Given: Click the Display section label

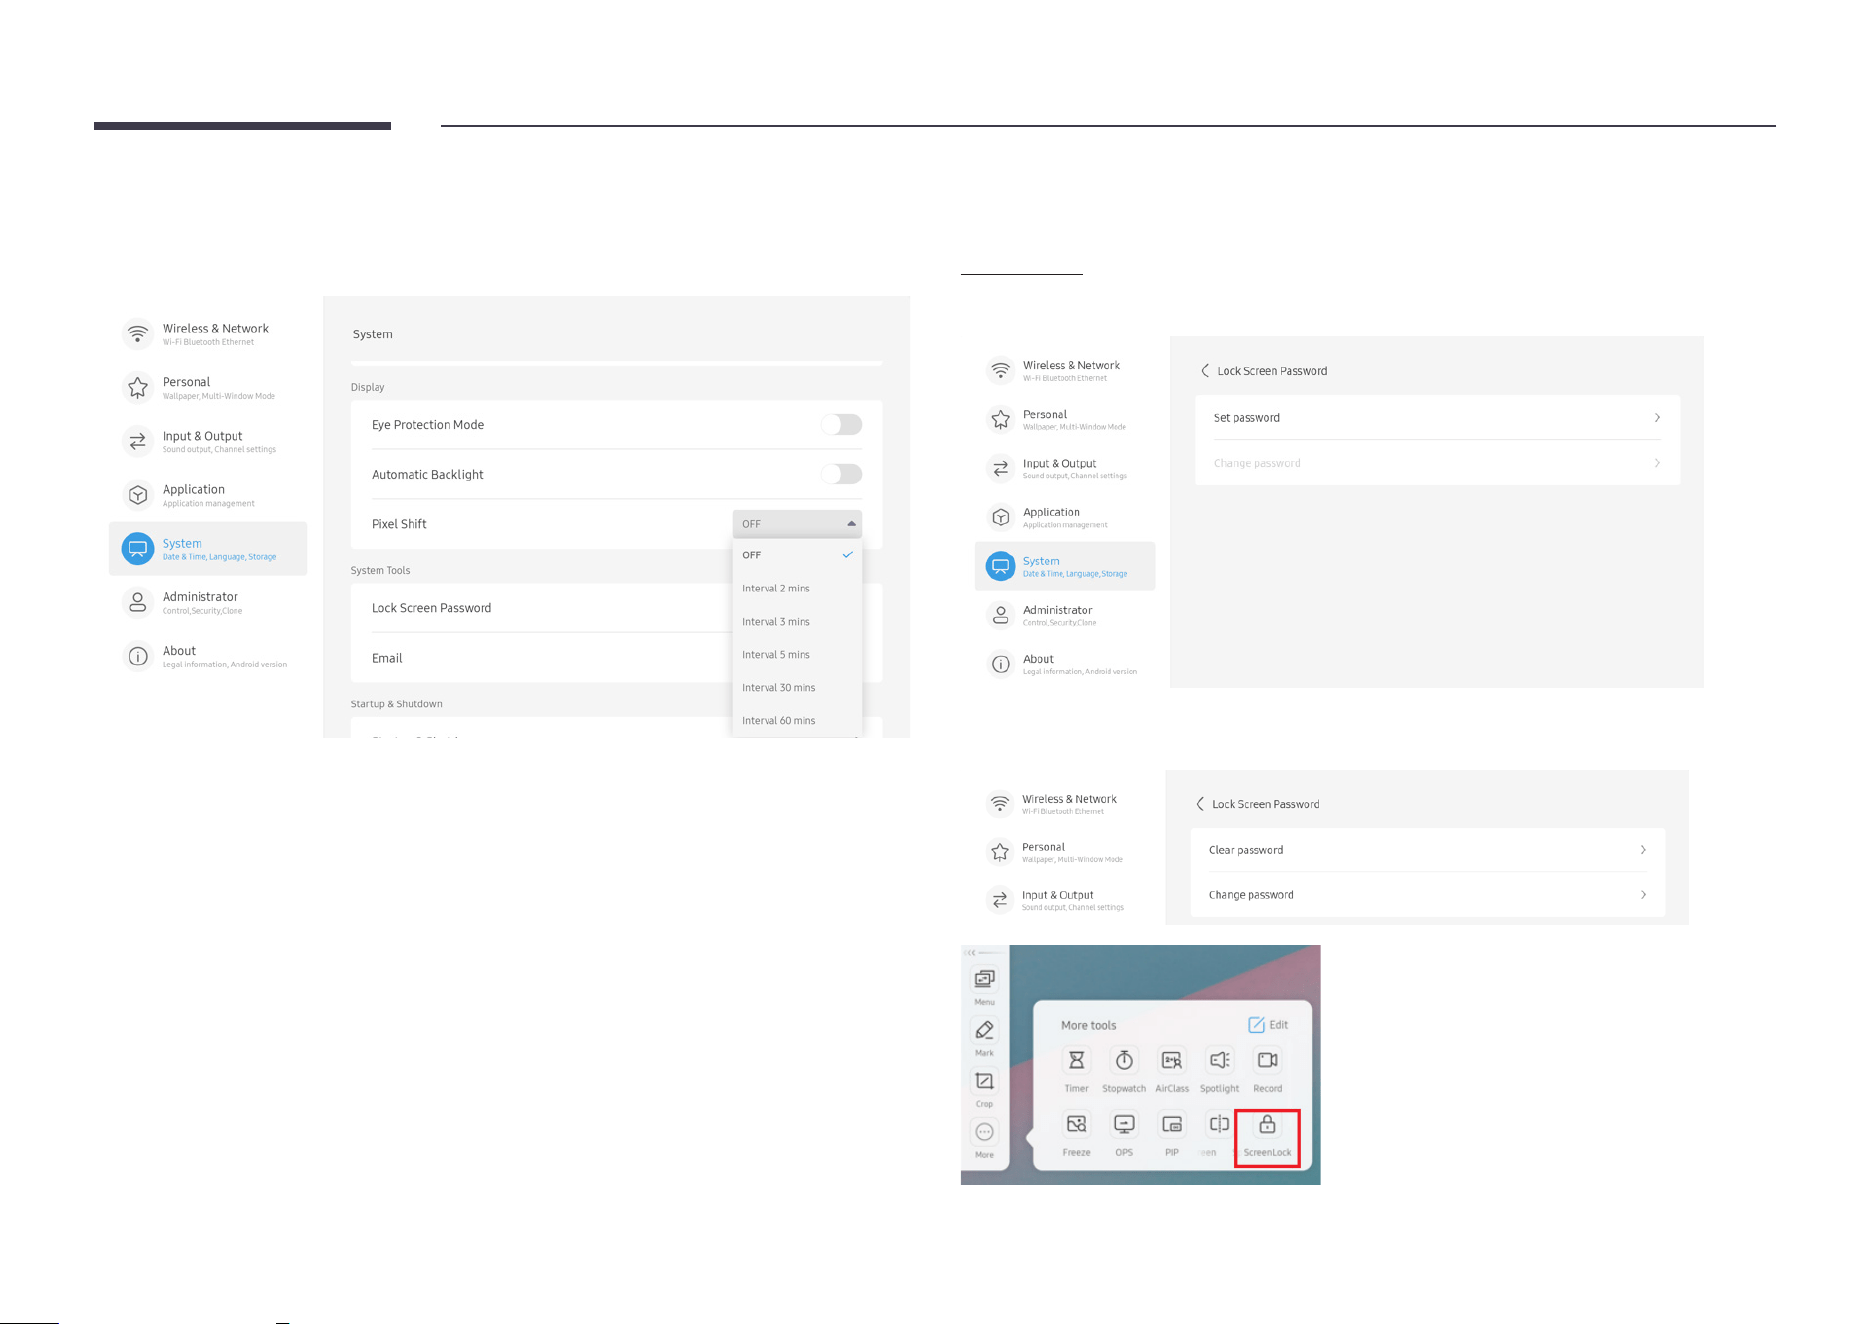Looking at the screenshot, I should [367, 387].
